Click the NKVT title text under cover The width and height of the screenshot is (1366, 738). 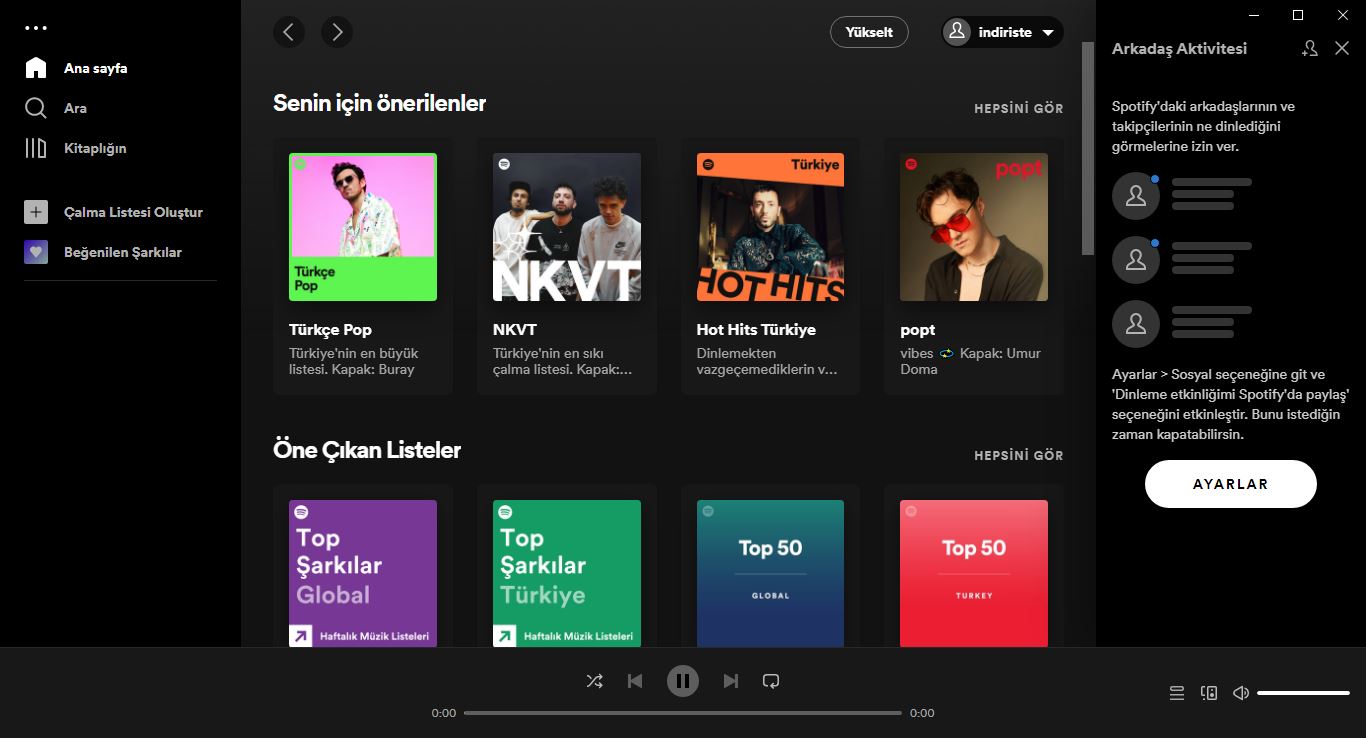pyautogui.click(x=515, y=329)
